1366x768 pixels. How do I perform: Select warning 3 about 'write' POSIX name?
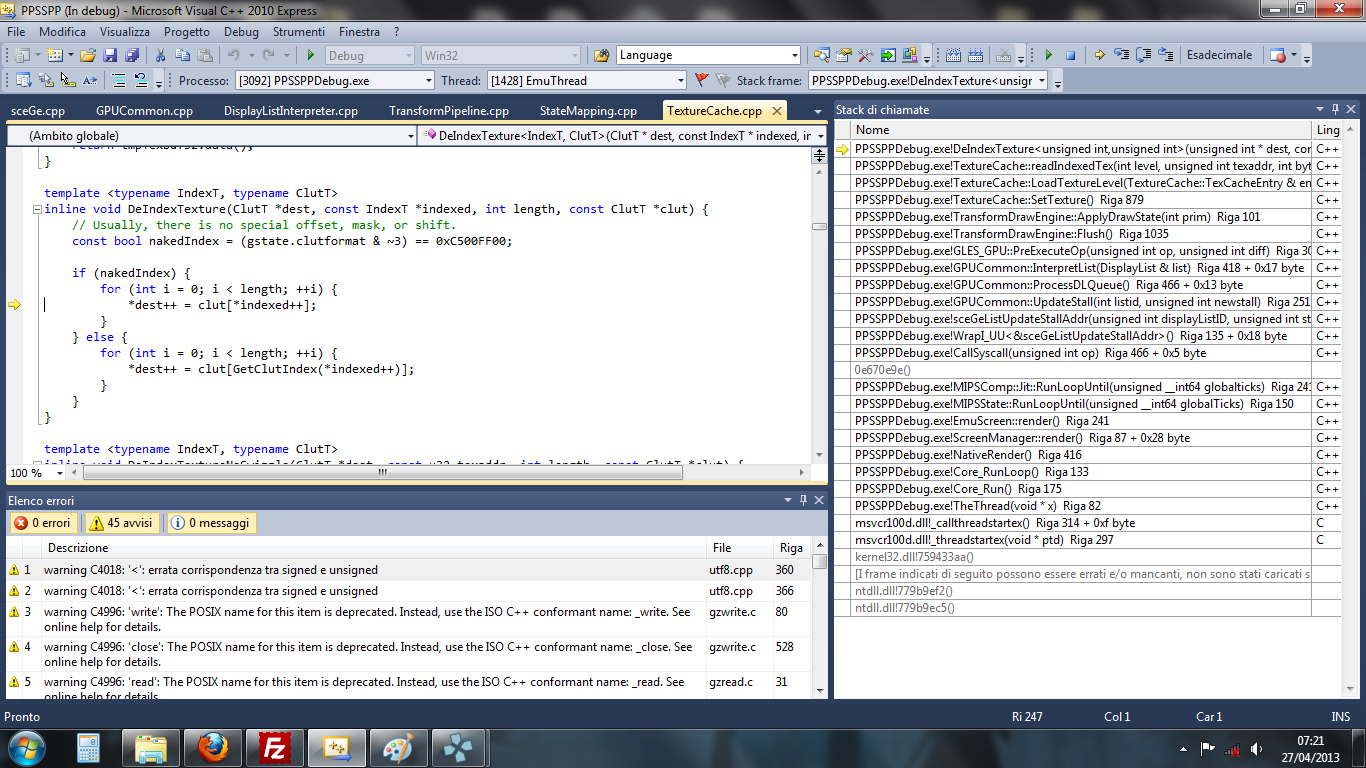pyautogui.click(x=410, y=619)
